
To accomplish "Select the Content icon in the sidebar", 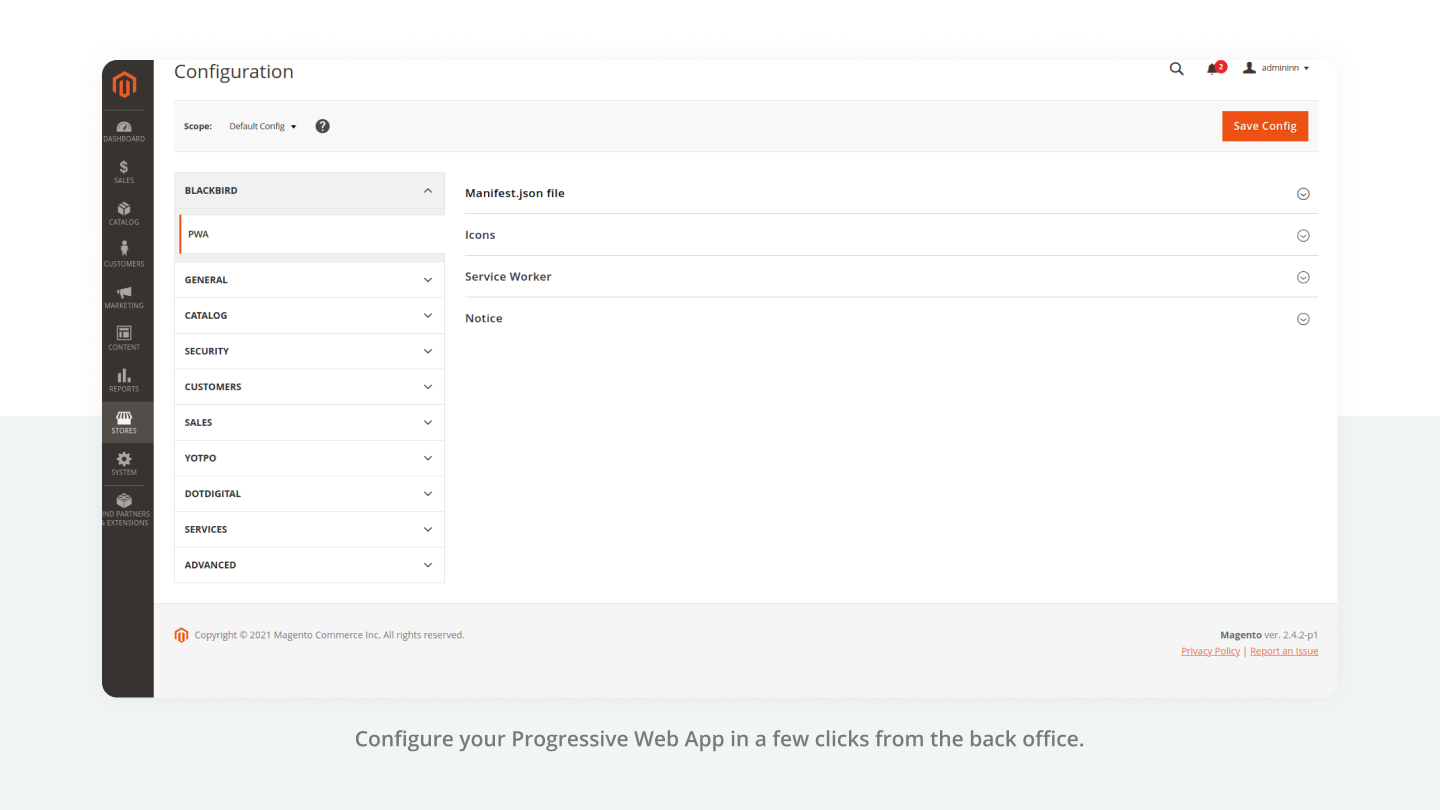I will 124,337.
